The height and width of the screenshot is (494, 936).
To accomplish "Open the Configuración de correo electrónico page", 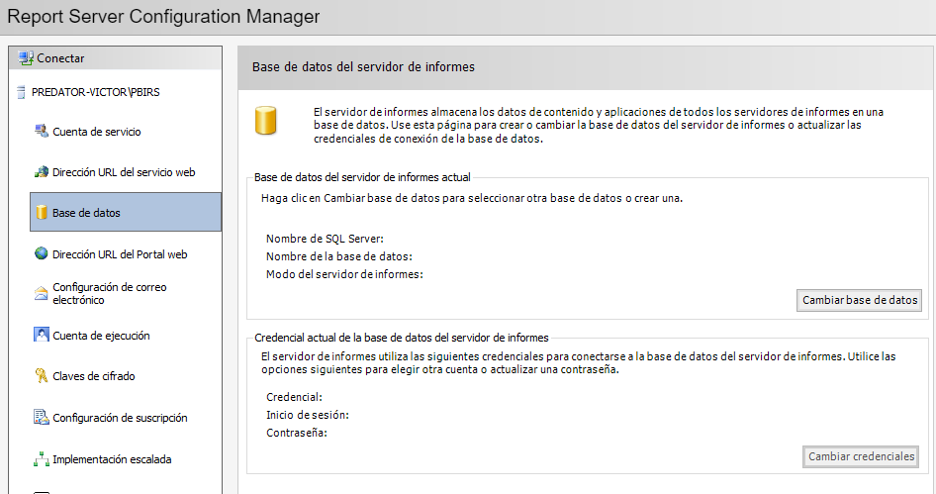I will (109, 293).
